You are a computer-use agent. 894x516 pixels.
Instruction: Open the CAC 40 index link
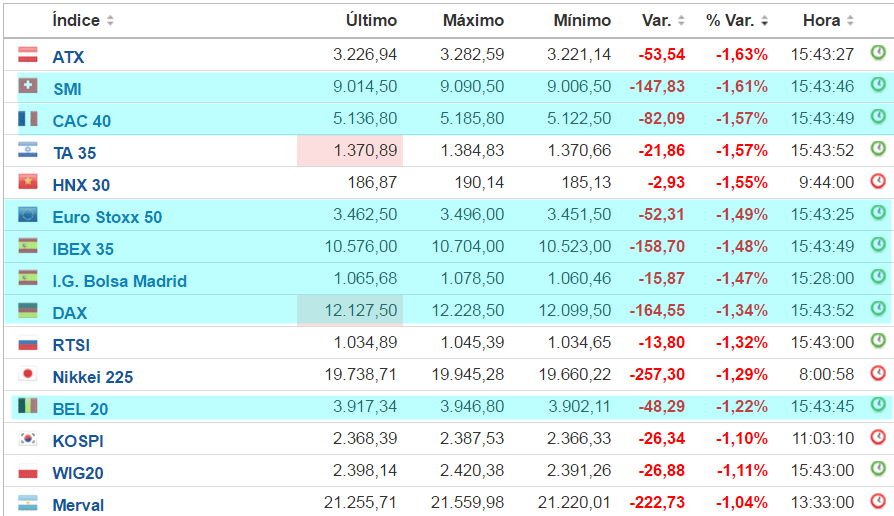click(82, 121)
